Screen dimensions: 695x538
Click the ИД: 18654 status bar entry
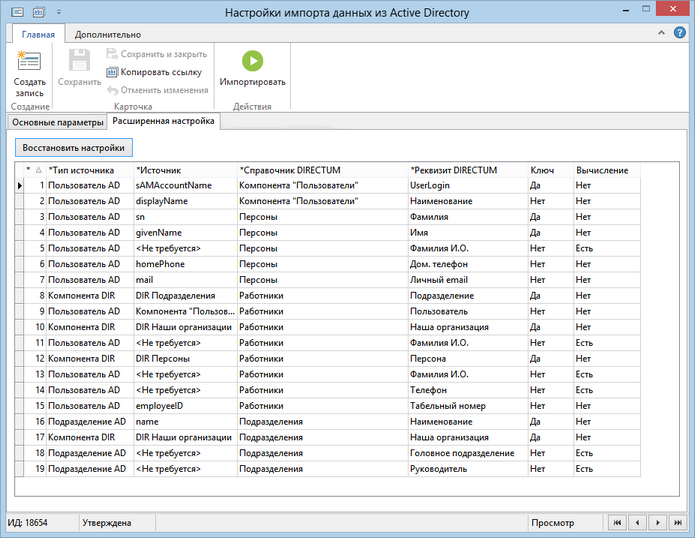point(27,523)
